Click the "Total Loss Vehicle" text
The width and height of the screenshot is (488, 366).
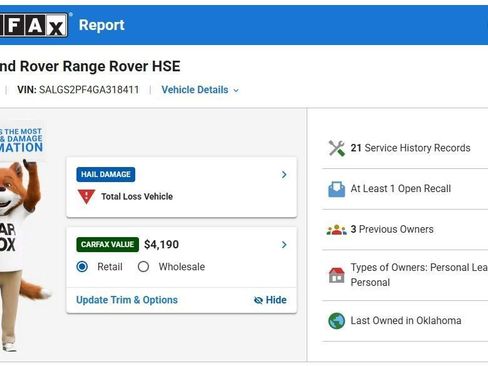click(137, 197)
